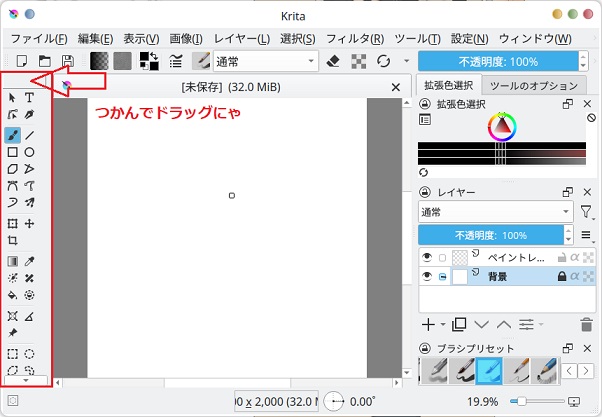The width and height of the screenshot is (602, 417).
Task: Click the duplicate layer button
Action: 459,324
